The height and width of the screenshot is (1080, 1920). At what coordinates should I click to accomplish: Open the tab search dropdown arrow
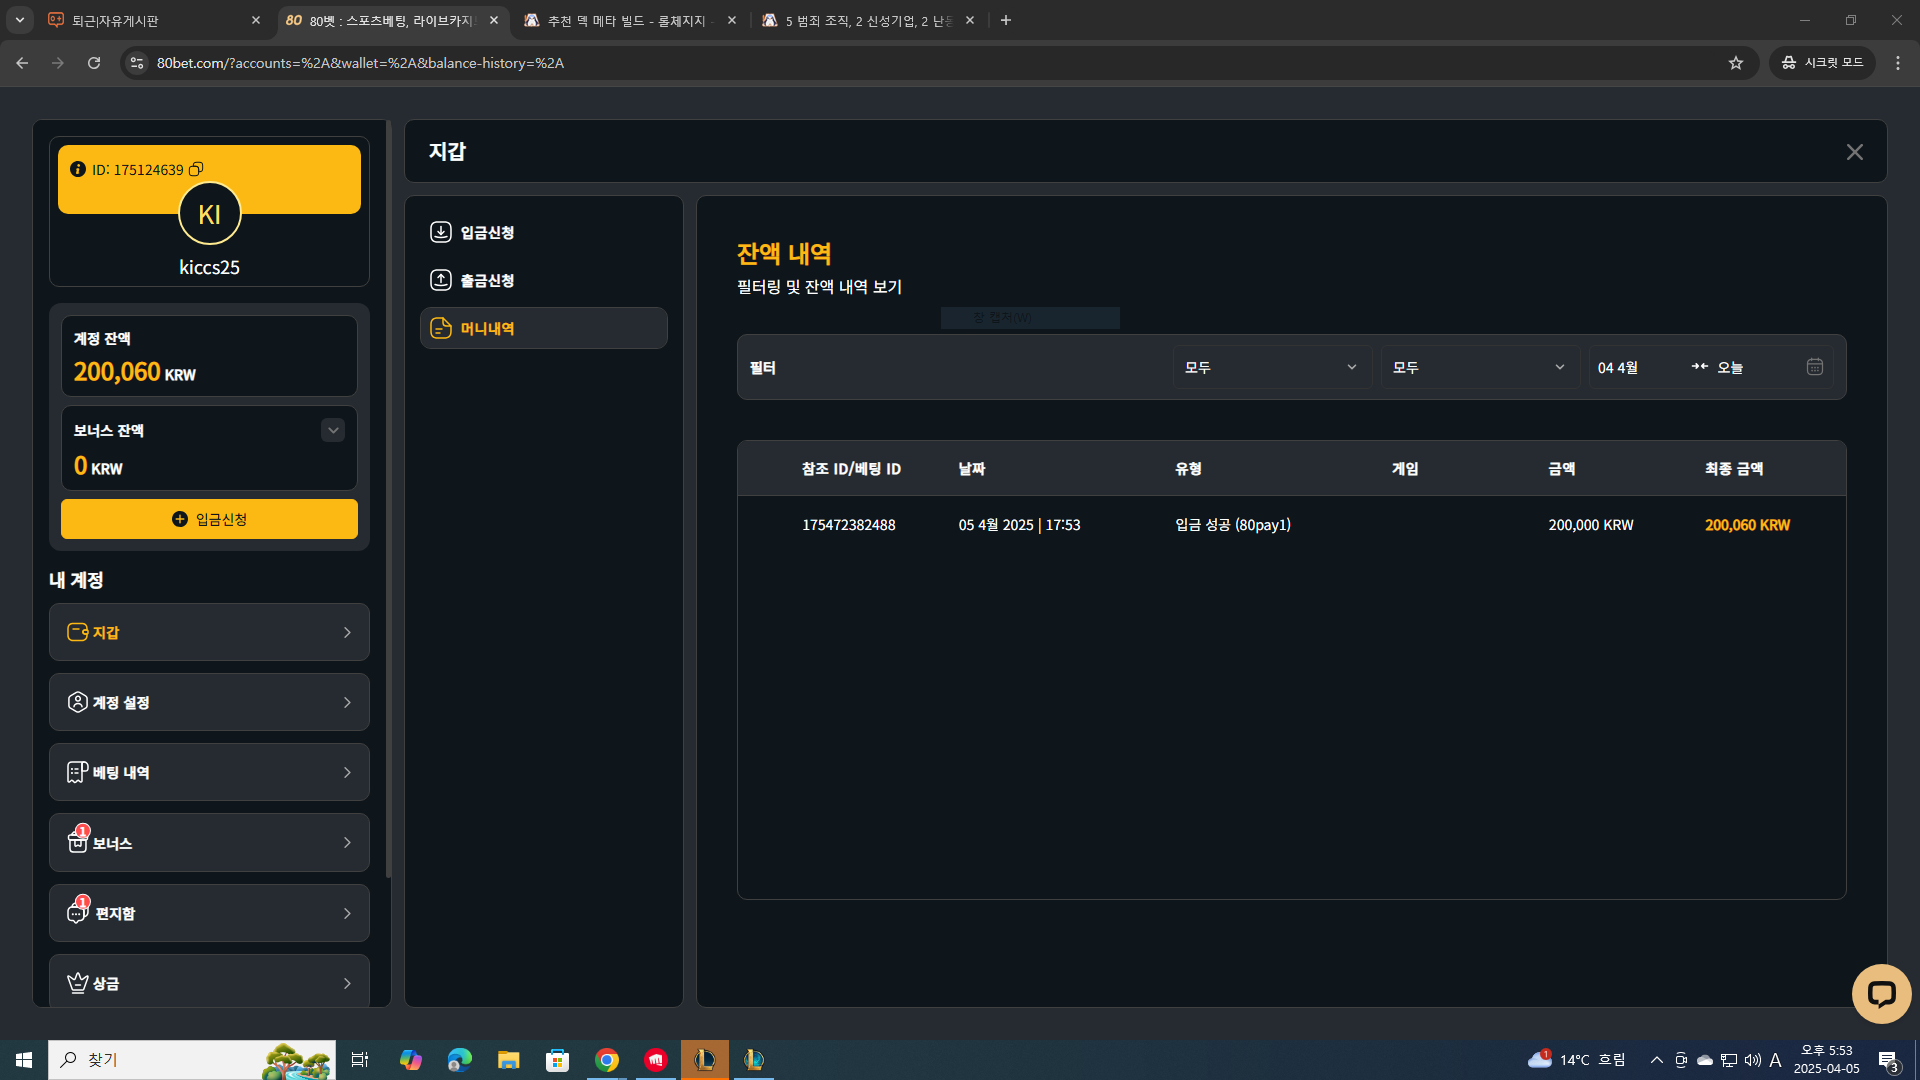19,20
